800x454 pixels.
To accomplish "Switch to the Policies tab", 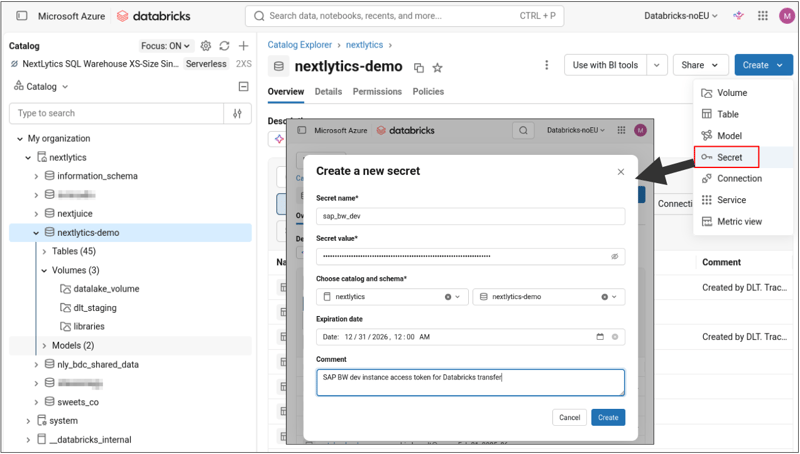I will pos(428,92).
